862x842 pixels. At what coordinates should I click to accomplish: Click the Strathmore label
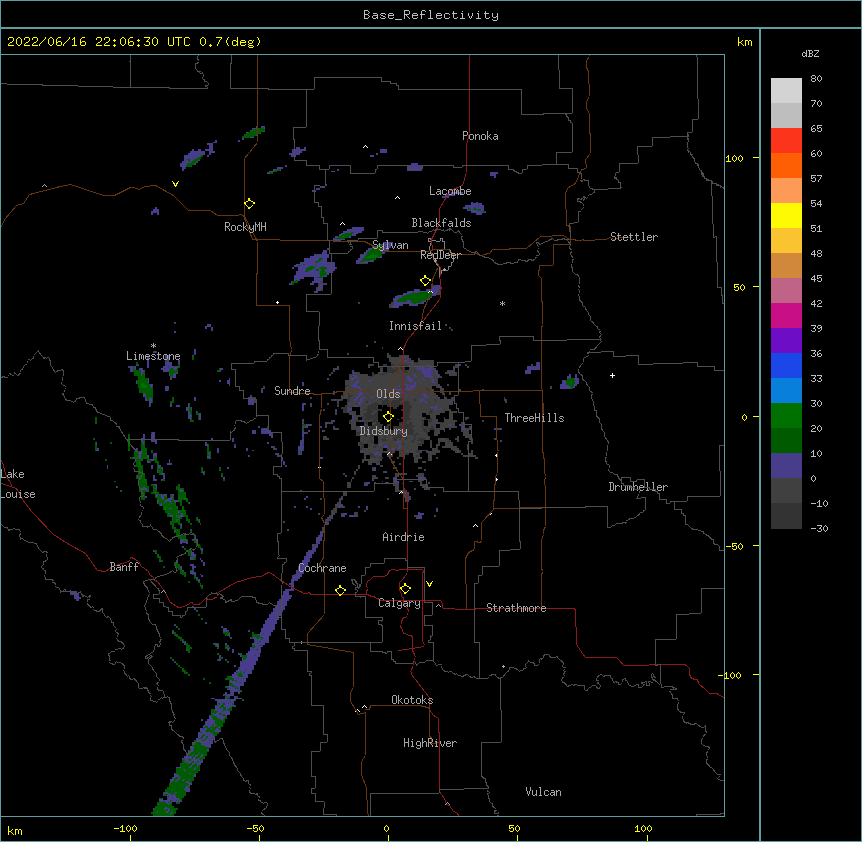tap(516, 608)
